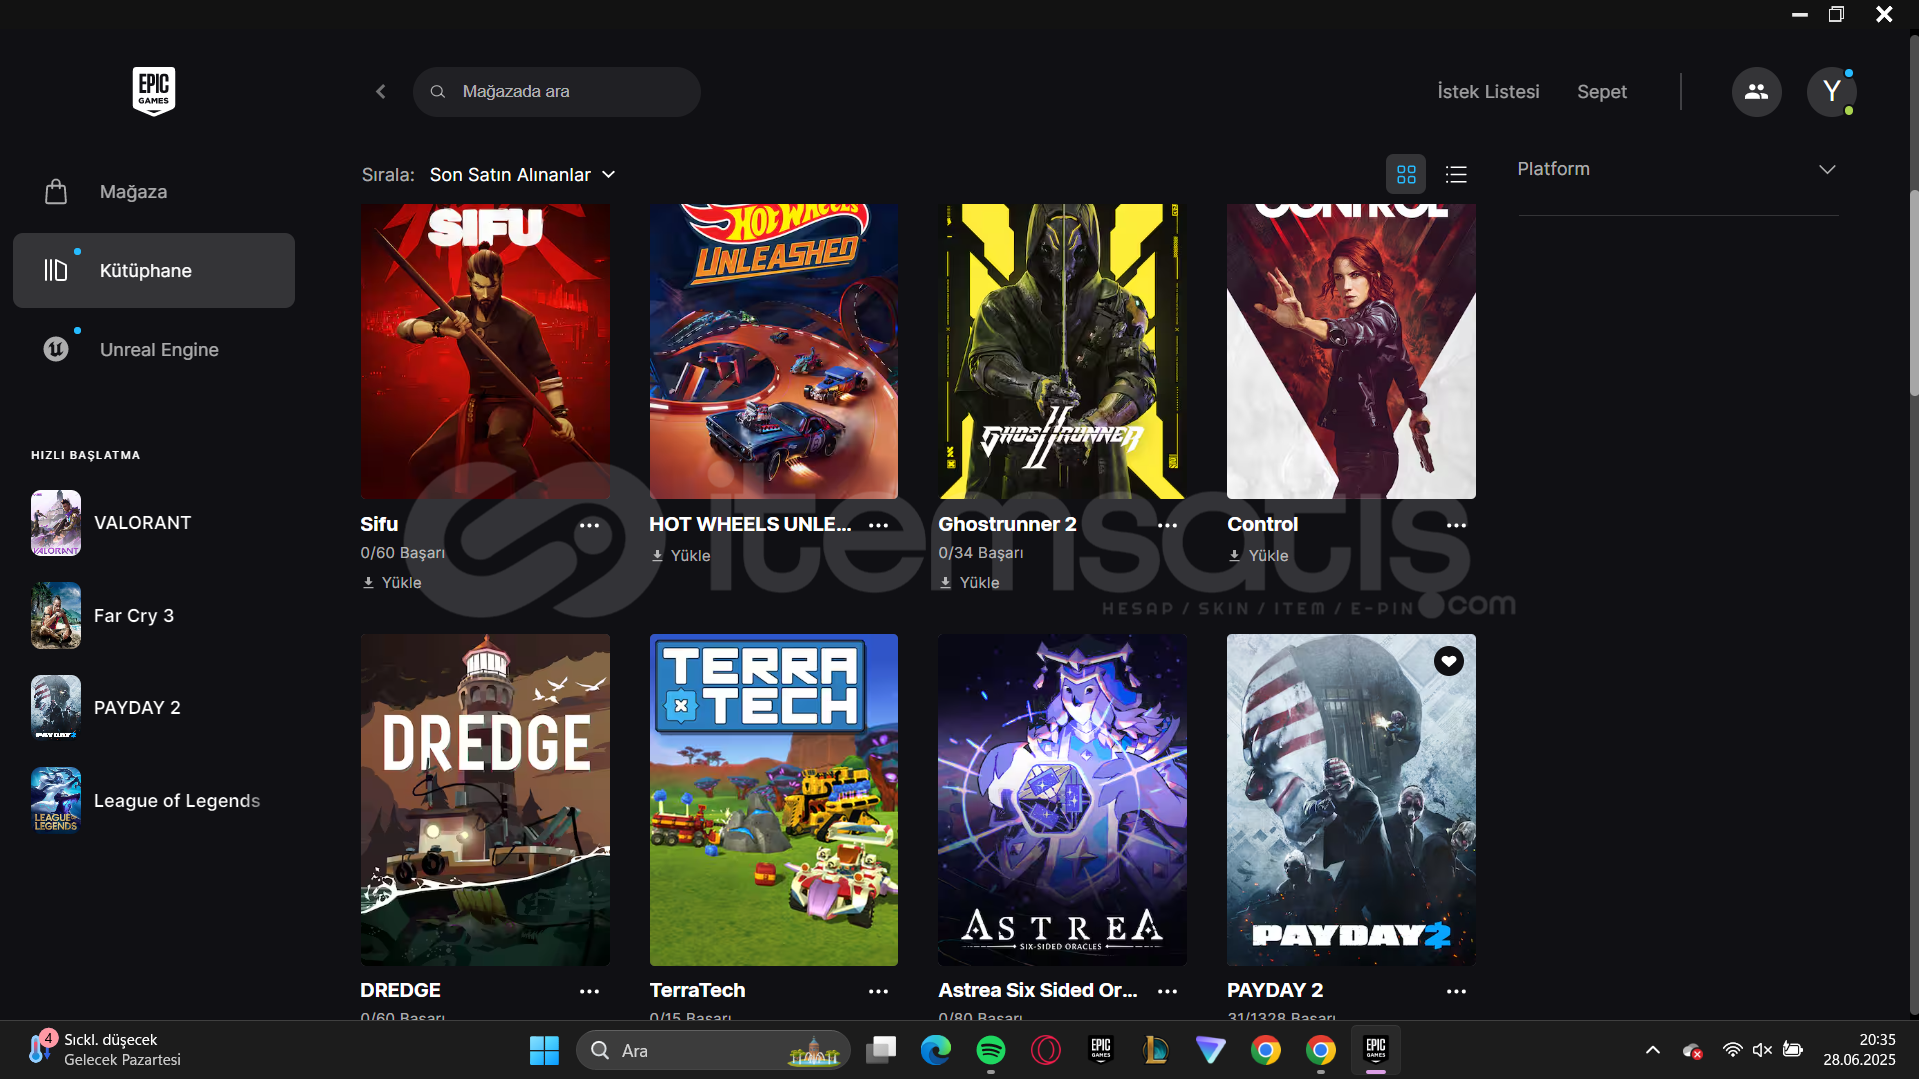The width and height of the screenshot is (1919, 1079).
Task: Switch to list view
Action: 1456,175
